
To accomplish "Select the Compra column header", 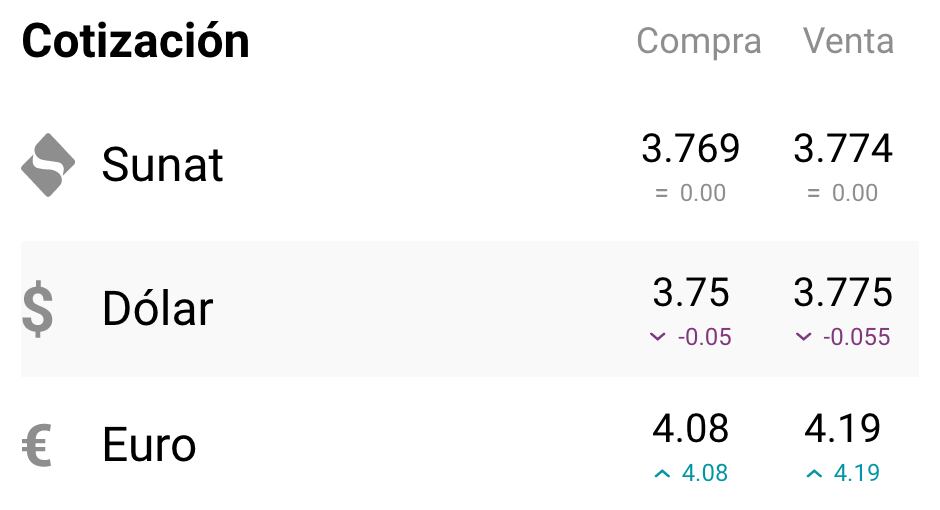I will click(x=698, y=42).
